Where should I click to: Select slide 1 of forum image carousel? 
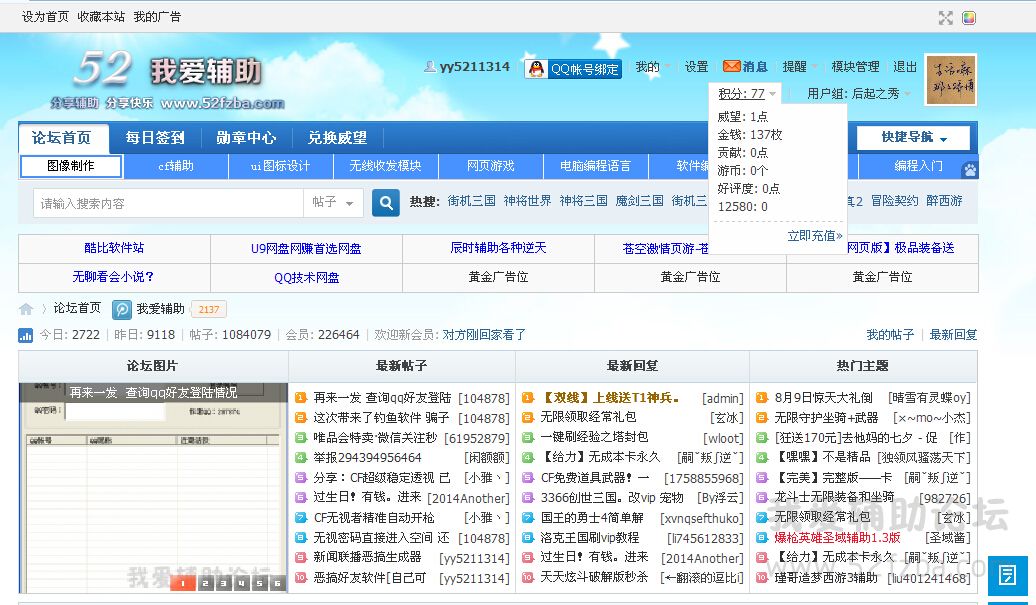pos(184,583)
